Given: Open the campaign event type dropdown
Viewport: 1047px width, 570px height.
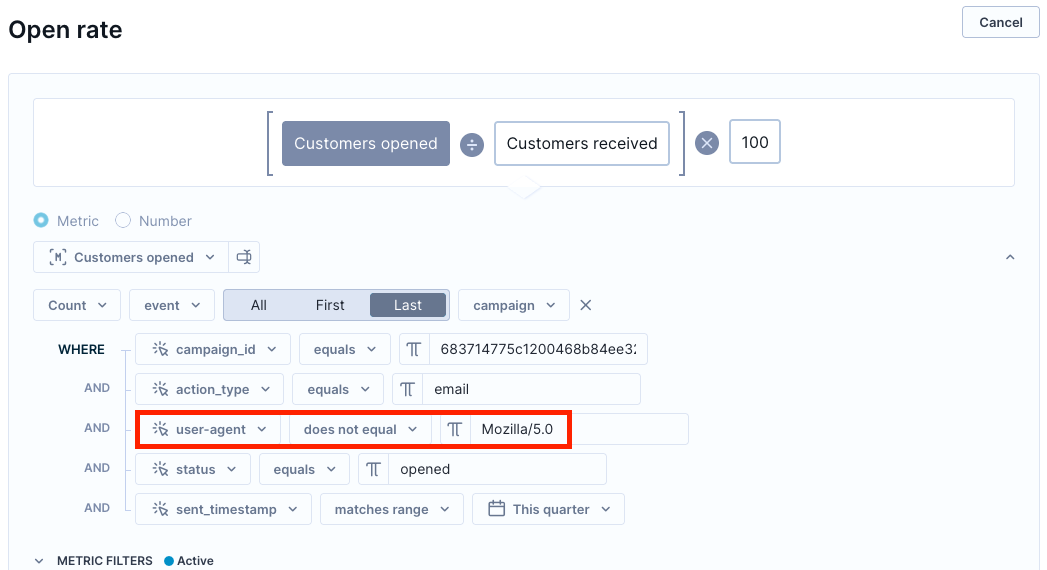Looking at the screenshot, I should pyautogui.click(x=513, y=305).
